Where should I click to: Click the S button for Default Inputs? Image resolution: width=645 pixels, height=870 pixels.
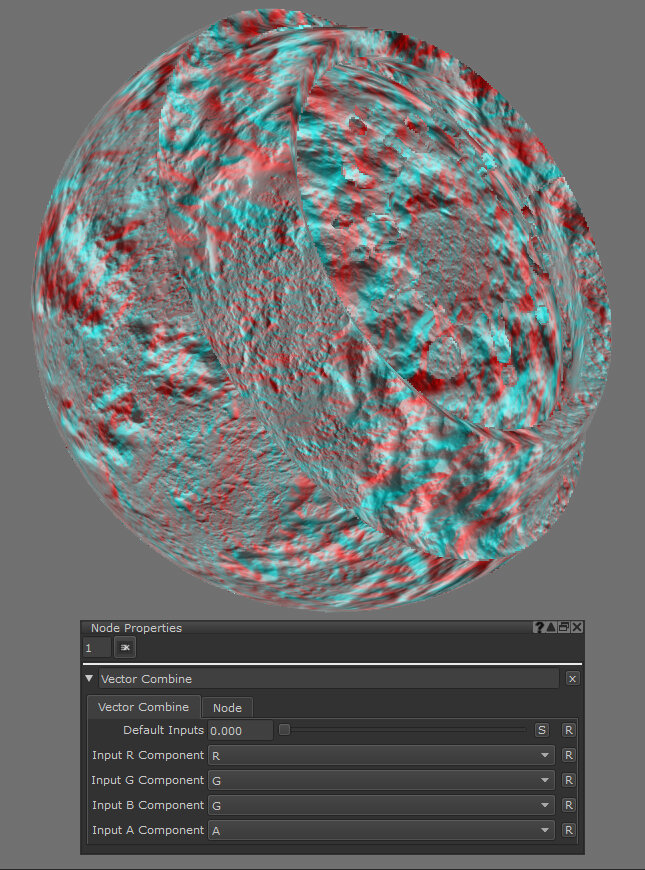(x=542, y=730)
